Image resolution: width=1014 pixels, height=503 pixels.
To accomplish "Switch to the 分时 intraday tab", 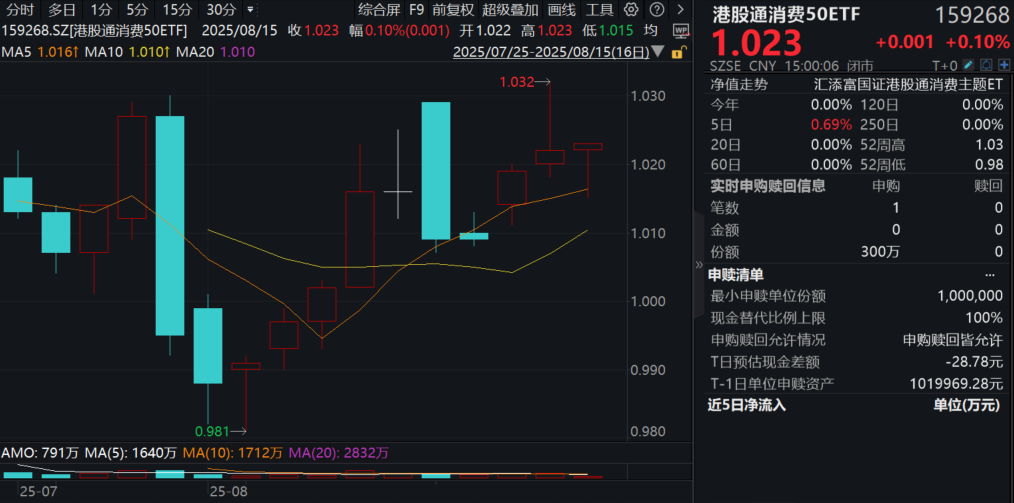I will pyautogui.click(x=19, y=9).
